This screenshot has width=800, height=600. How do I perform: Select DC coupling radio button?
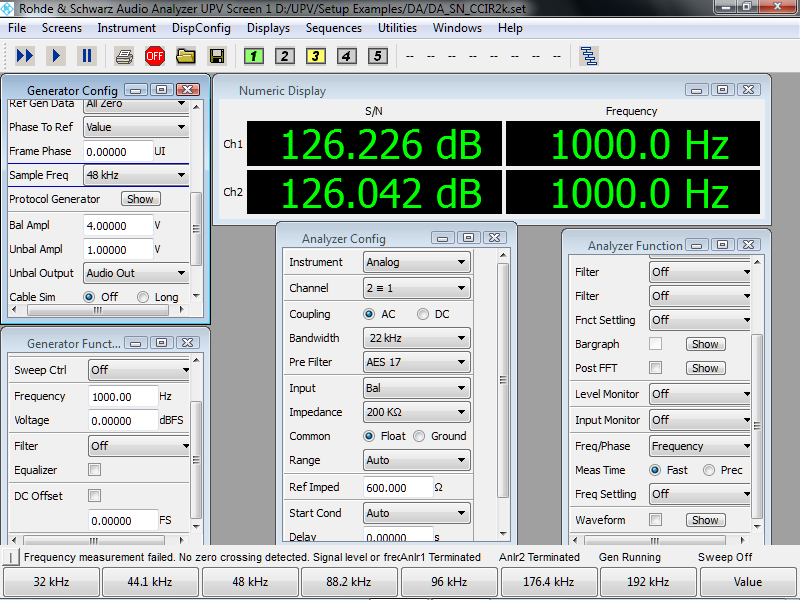[x=423, y=314]
